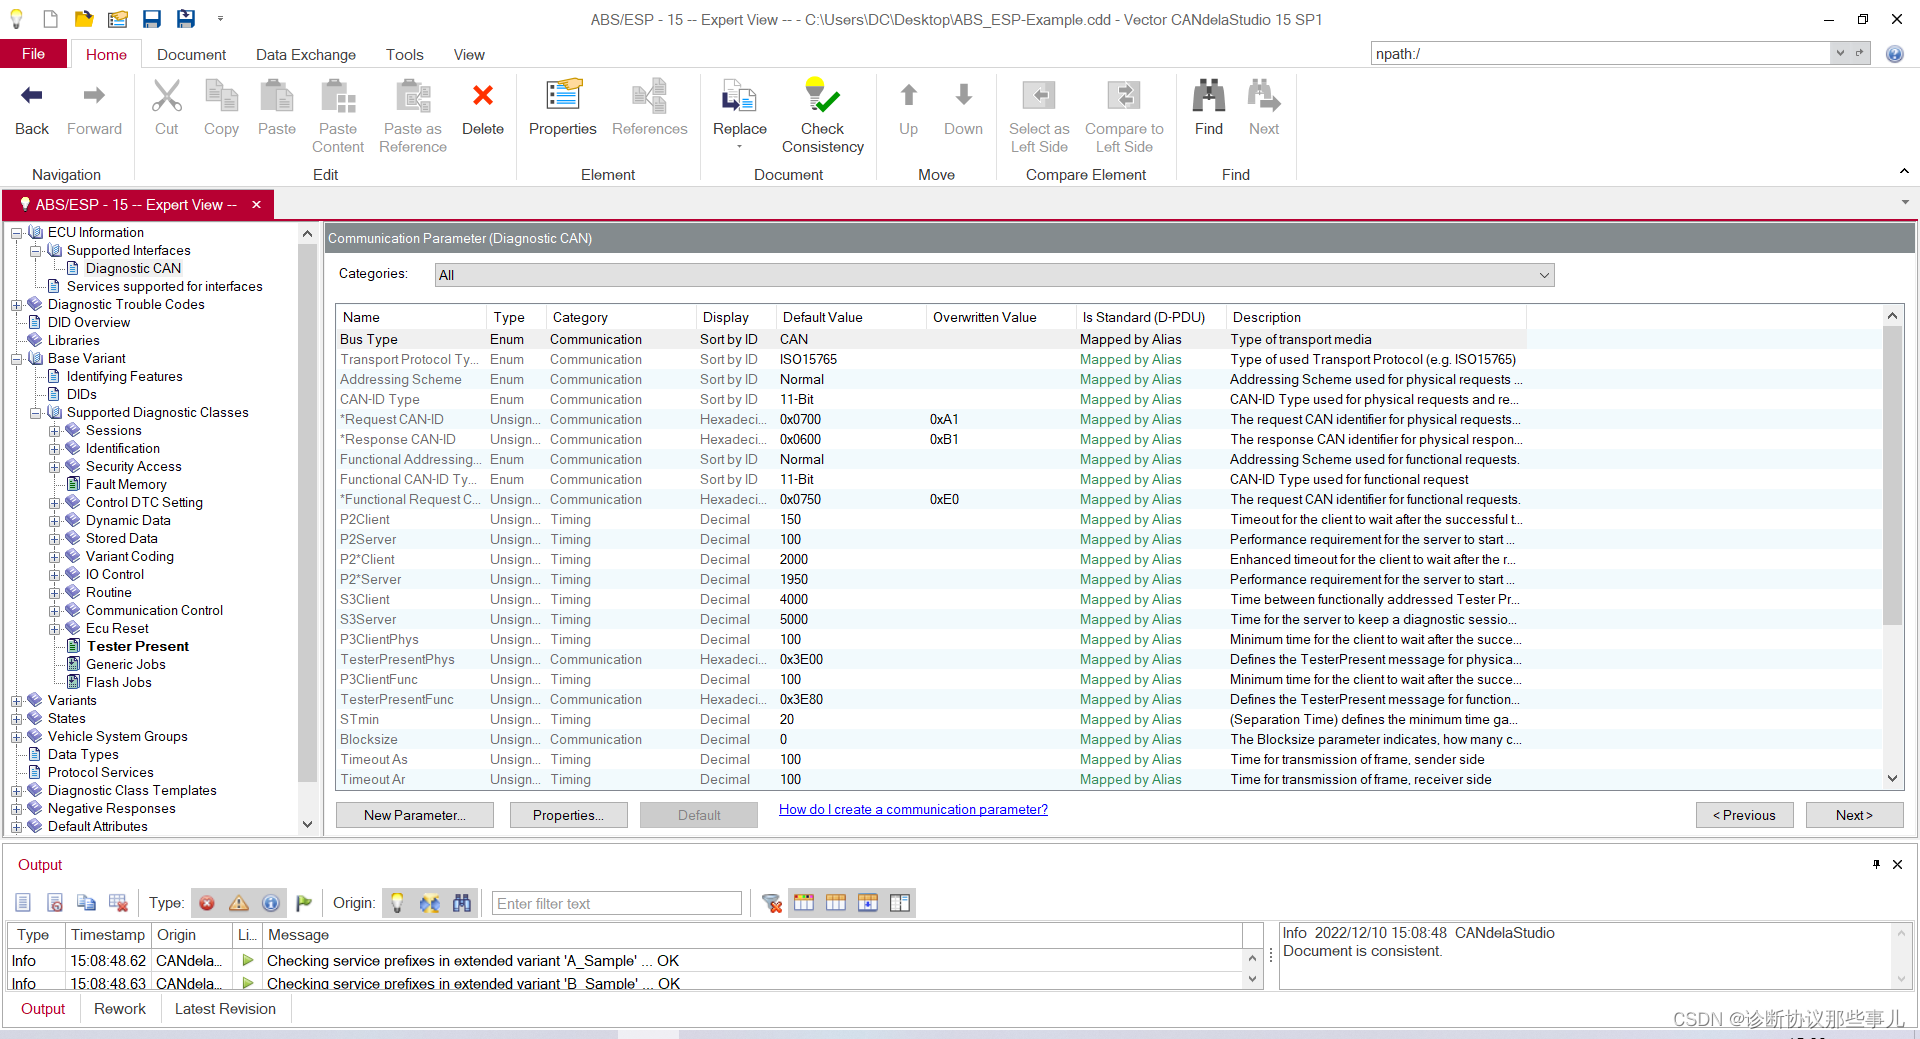Click the Help question mark icon

1895,54
